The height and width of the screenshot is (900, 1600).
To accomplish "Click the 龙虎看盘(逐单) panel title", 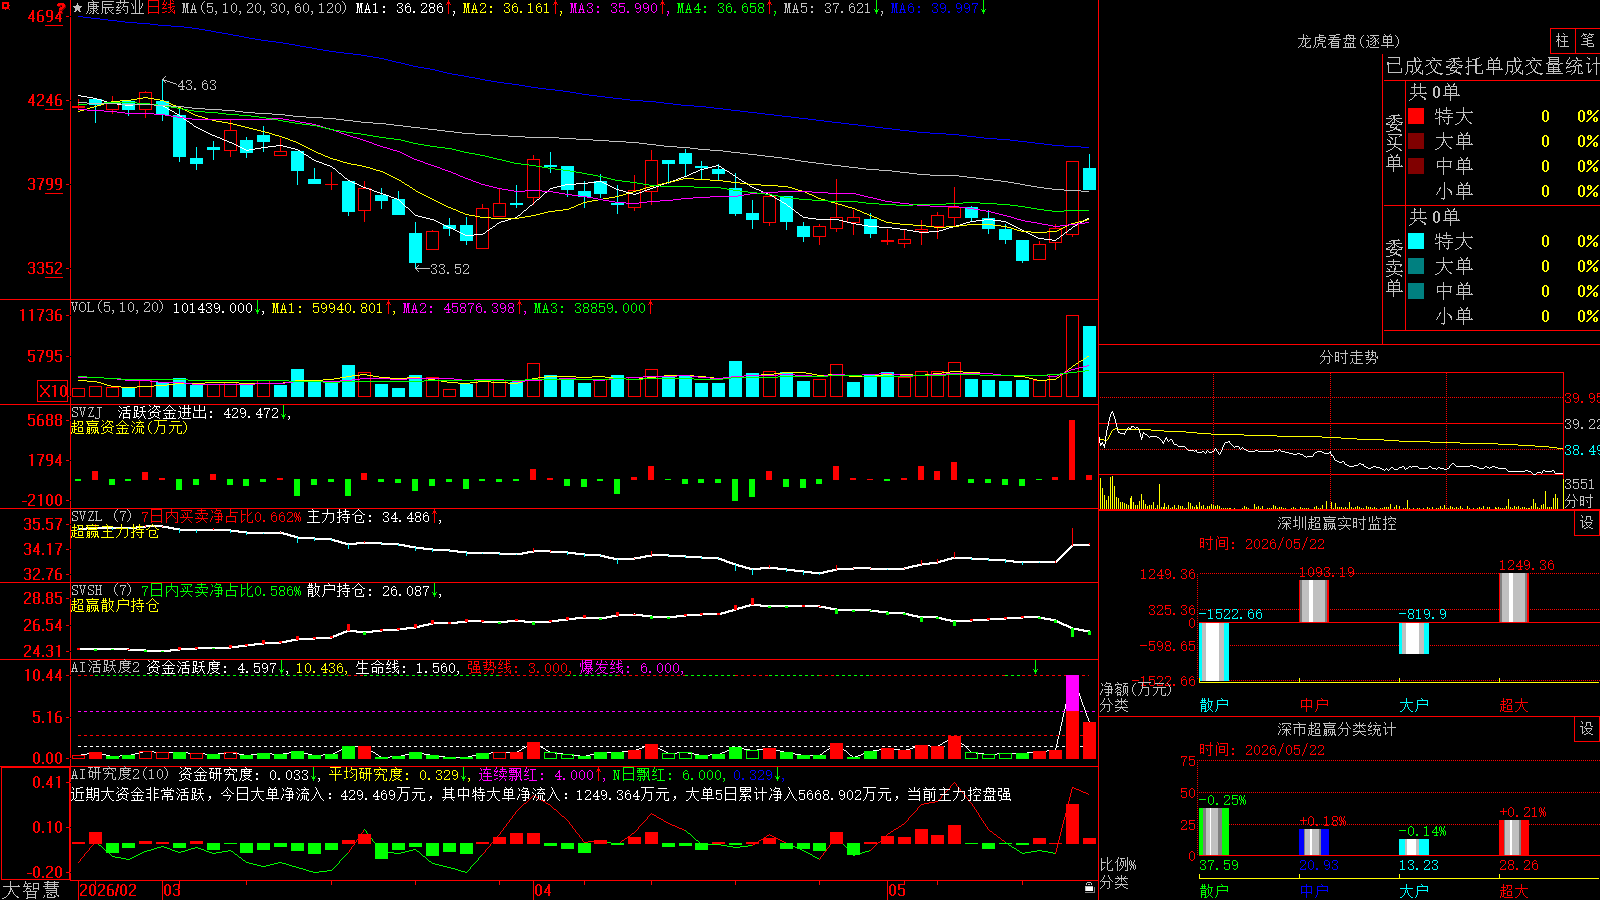I will coord(1349,41).
